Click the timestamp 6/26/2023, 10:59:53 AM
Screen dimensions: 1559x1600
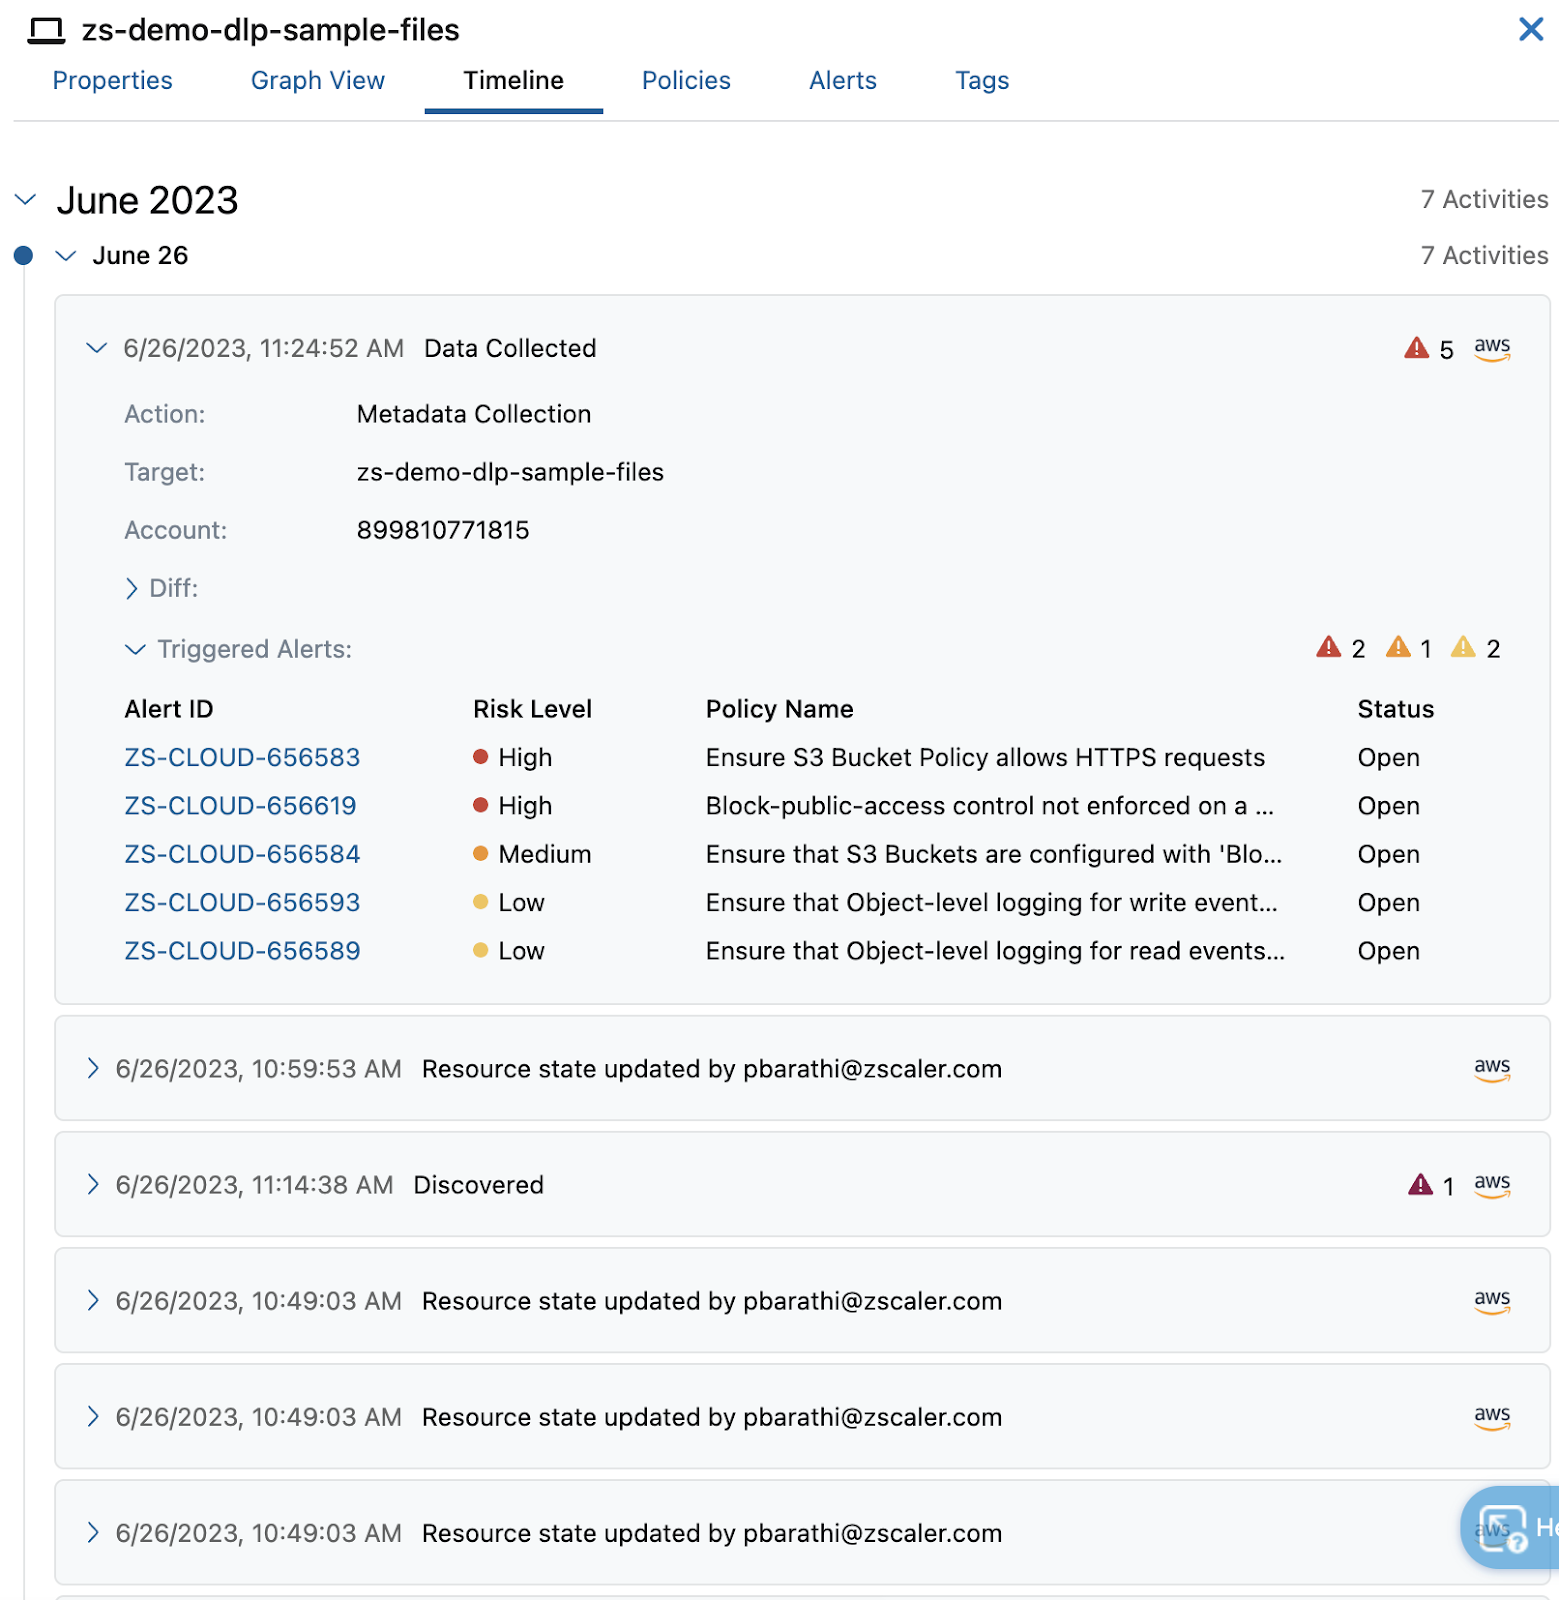click(x=259, y=1069)
